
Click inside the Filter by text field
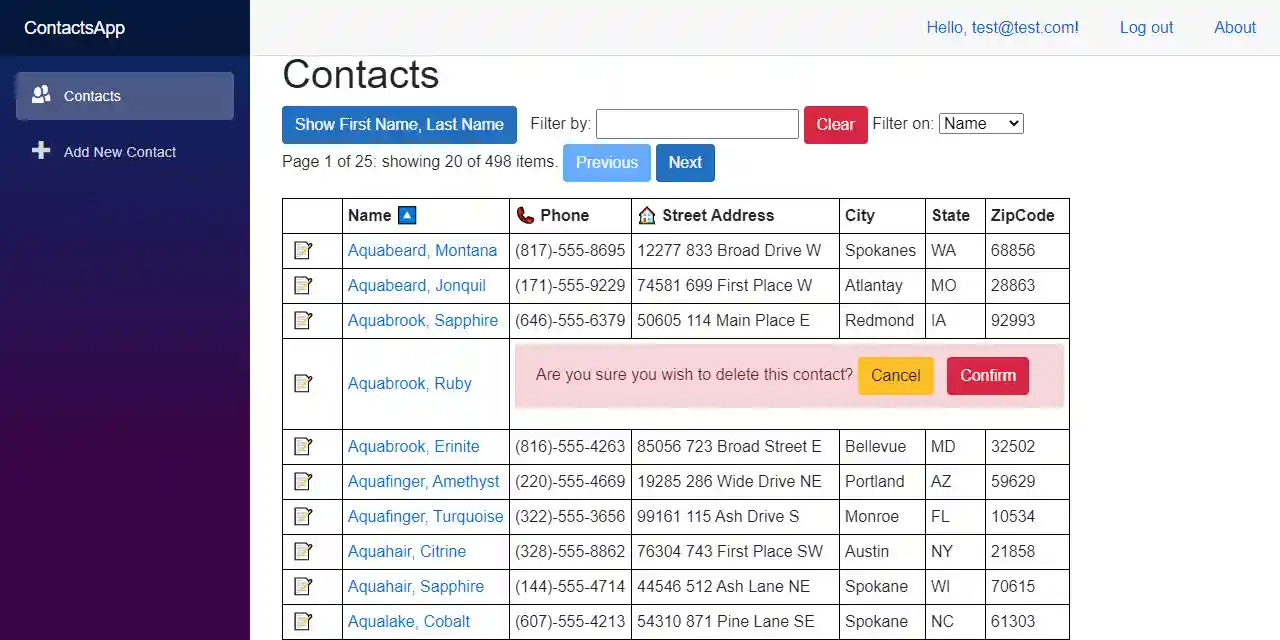(697, 123)
